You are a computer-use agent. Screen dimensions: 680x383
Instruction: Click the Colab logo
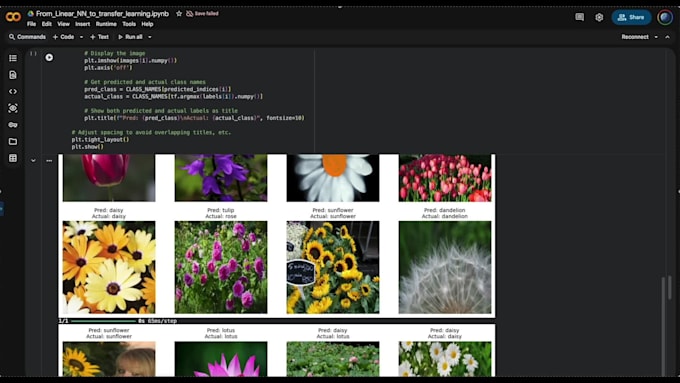tap(13, 17)
